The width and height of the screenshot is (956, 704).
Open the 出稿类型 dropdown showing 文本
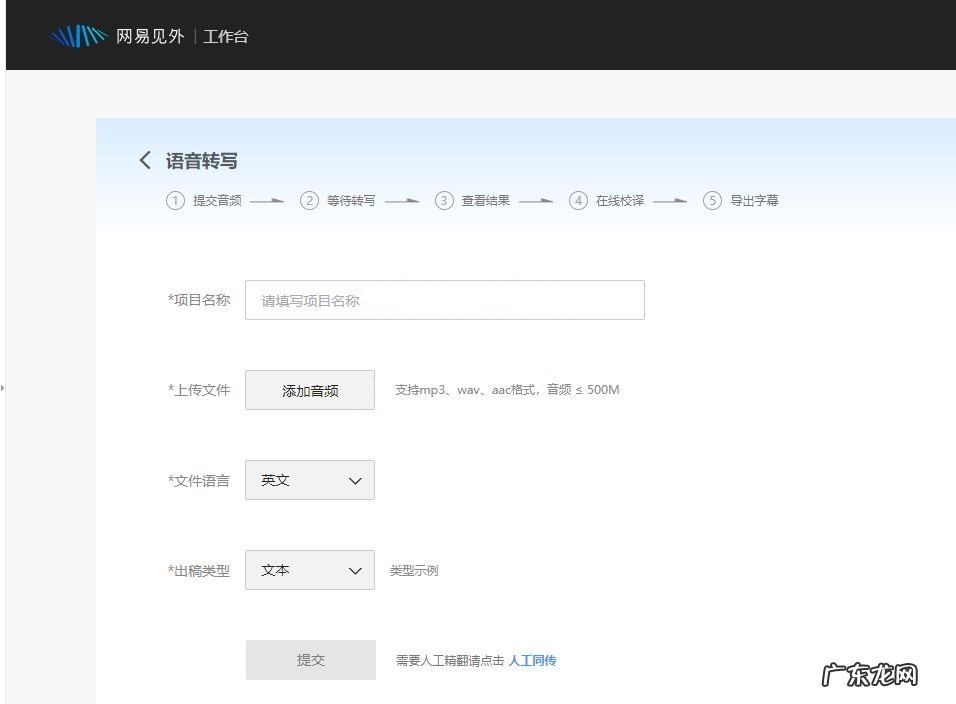[x=310, y=570]
